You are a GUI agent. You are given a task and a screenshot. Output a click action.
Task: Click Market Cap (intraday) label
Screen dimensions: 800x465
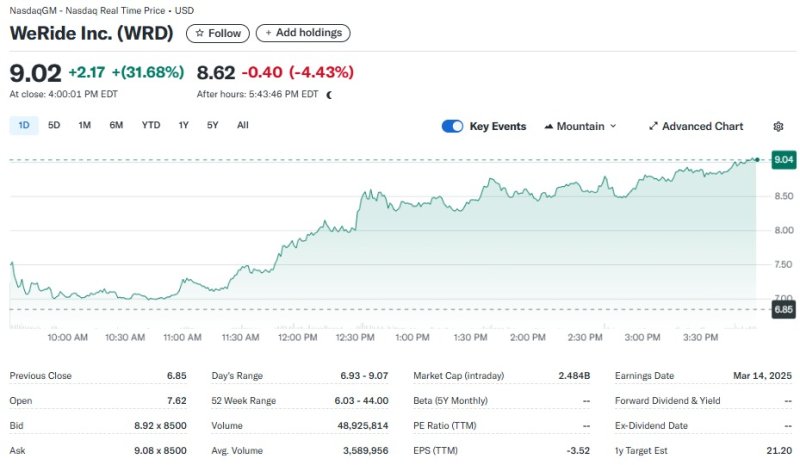click(459, 376)
